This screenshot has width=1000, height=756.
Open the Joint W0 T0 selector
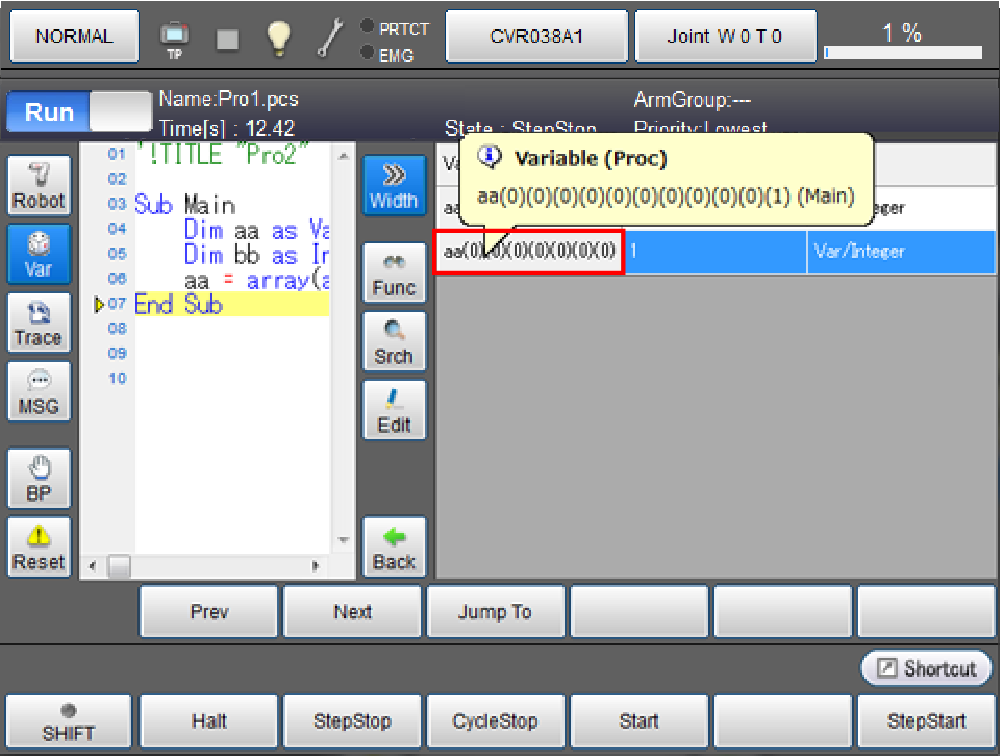tap(725, 37)
